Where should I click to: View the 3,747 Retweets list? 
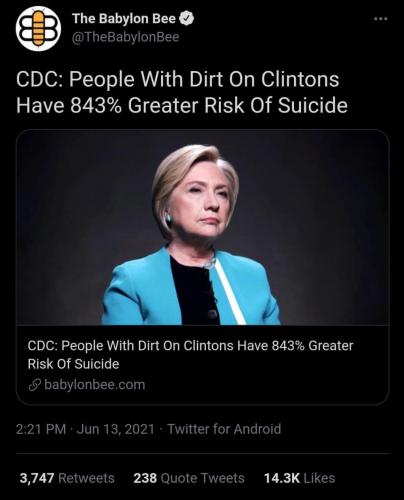[x=67, y=478]
